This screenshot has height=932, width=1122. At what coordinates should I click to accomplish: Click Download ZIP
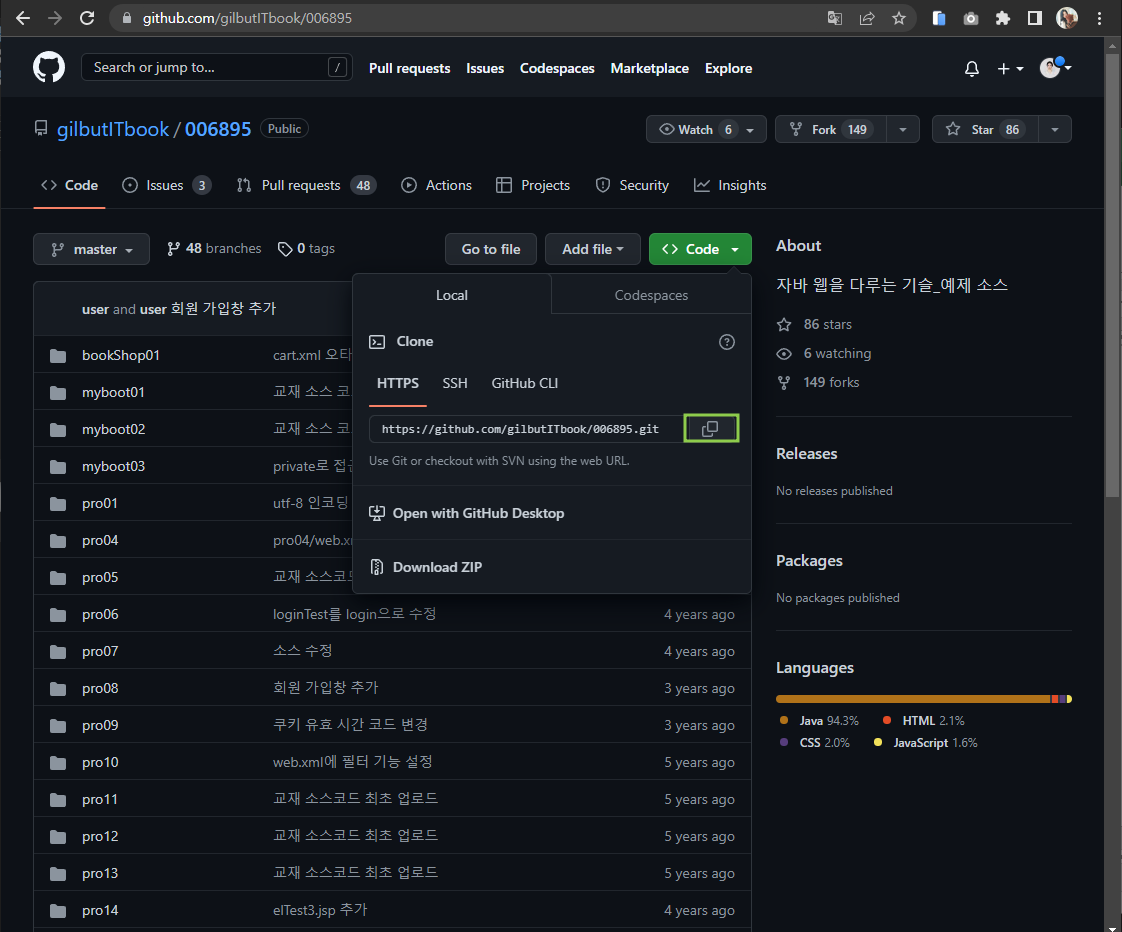[436, 567]
